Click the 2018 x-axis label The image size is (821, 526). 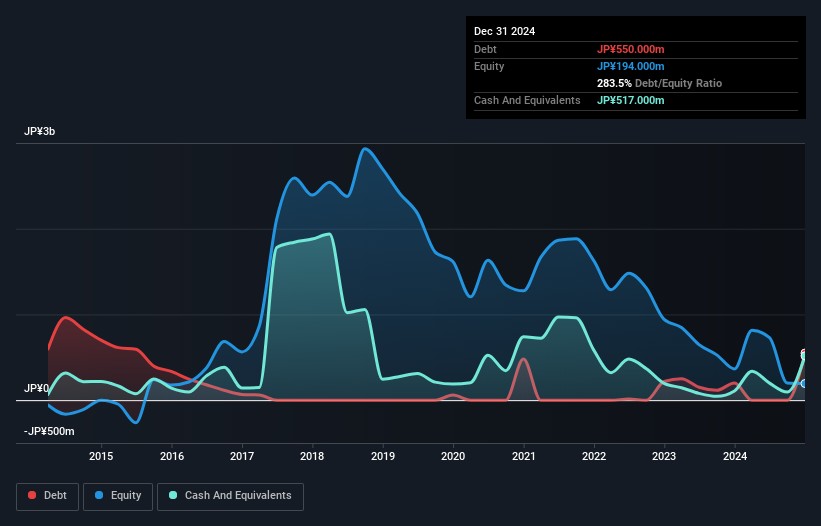pos(313,457)
